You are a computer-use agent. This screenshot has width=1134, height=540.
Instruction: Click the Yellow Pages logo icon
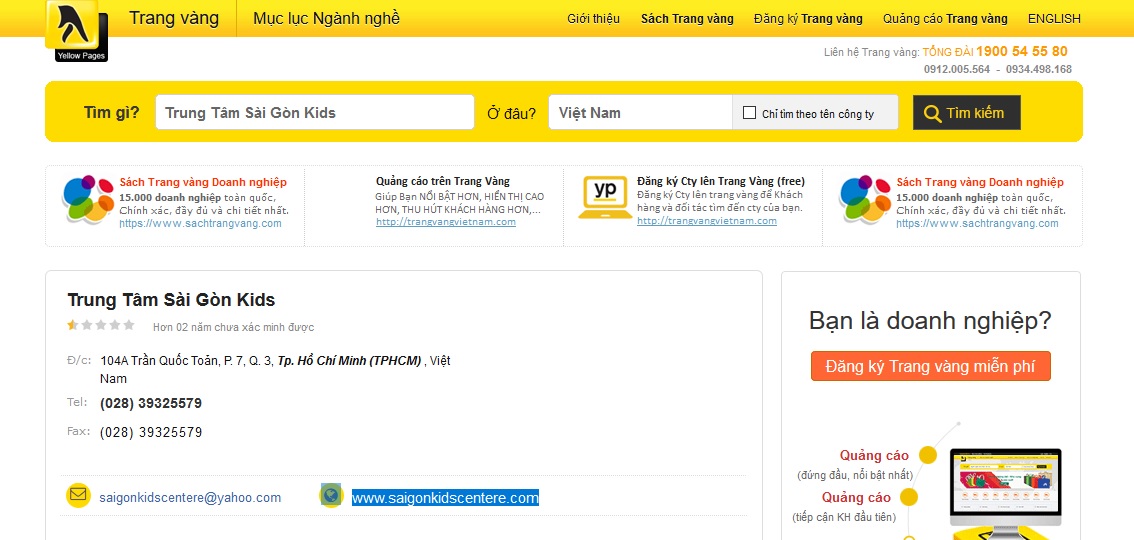[x=76, y=30]
